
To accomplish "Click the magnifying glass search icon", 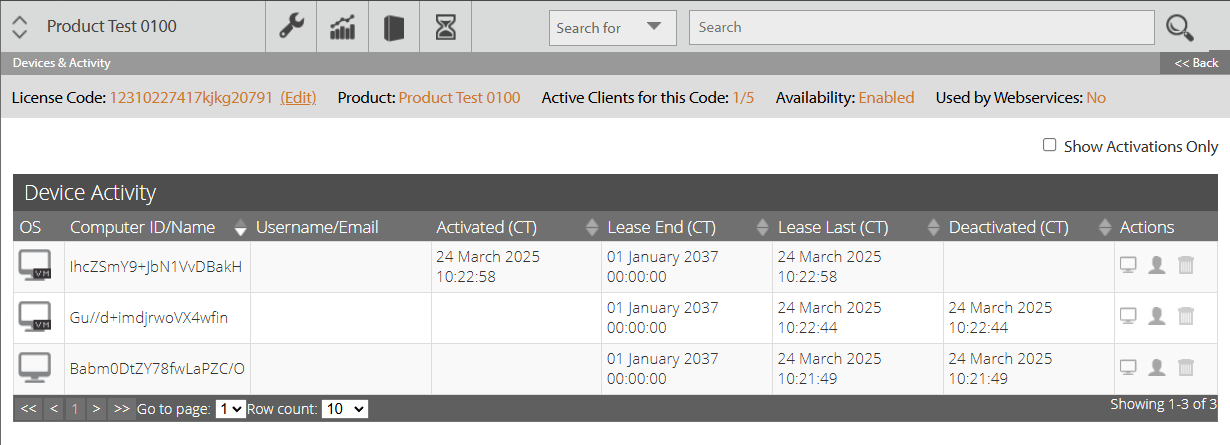I will pos(1180,28).
